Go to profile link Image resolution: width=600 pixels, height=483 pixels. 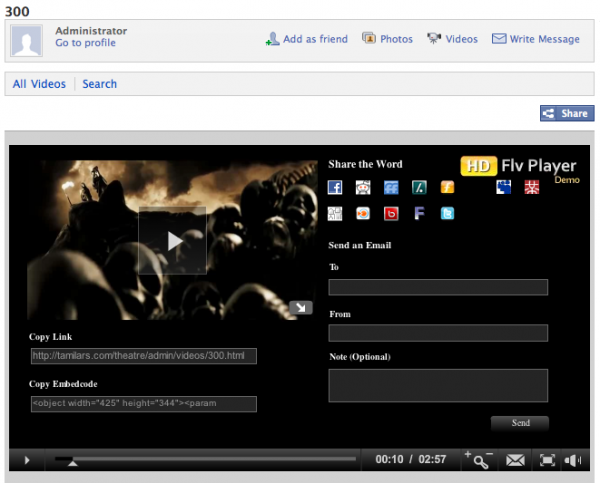click(85, 43)
